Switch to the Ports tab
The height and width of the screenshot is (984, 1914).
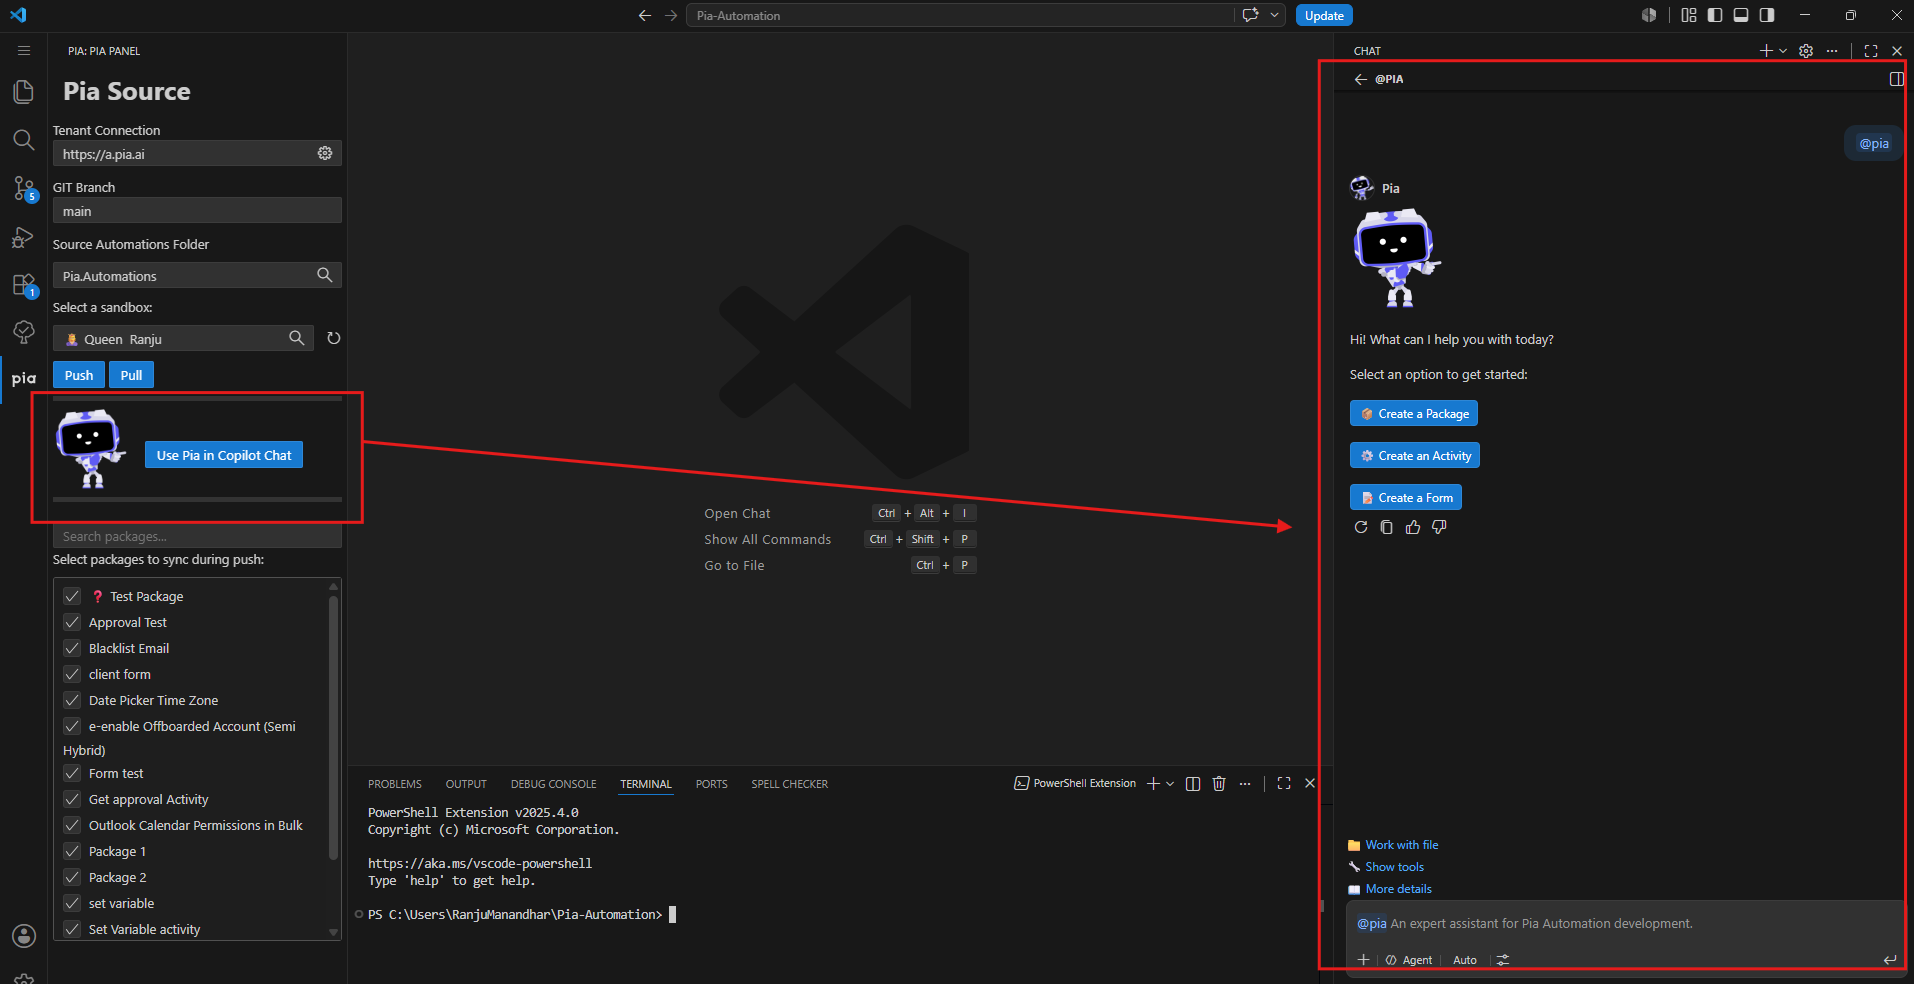[x=712, y=784]
